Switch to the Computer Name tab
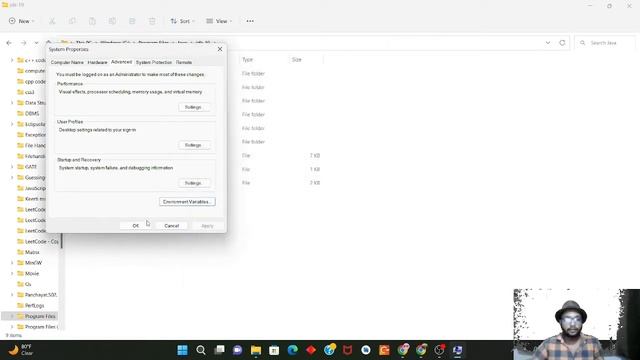The image size is (640, 360). [x=67, y=62]
